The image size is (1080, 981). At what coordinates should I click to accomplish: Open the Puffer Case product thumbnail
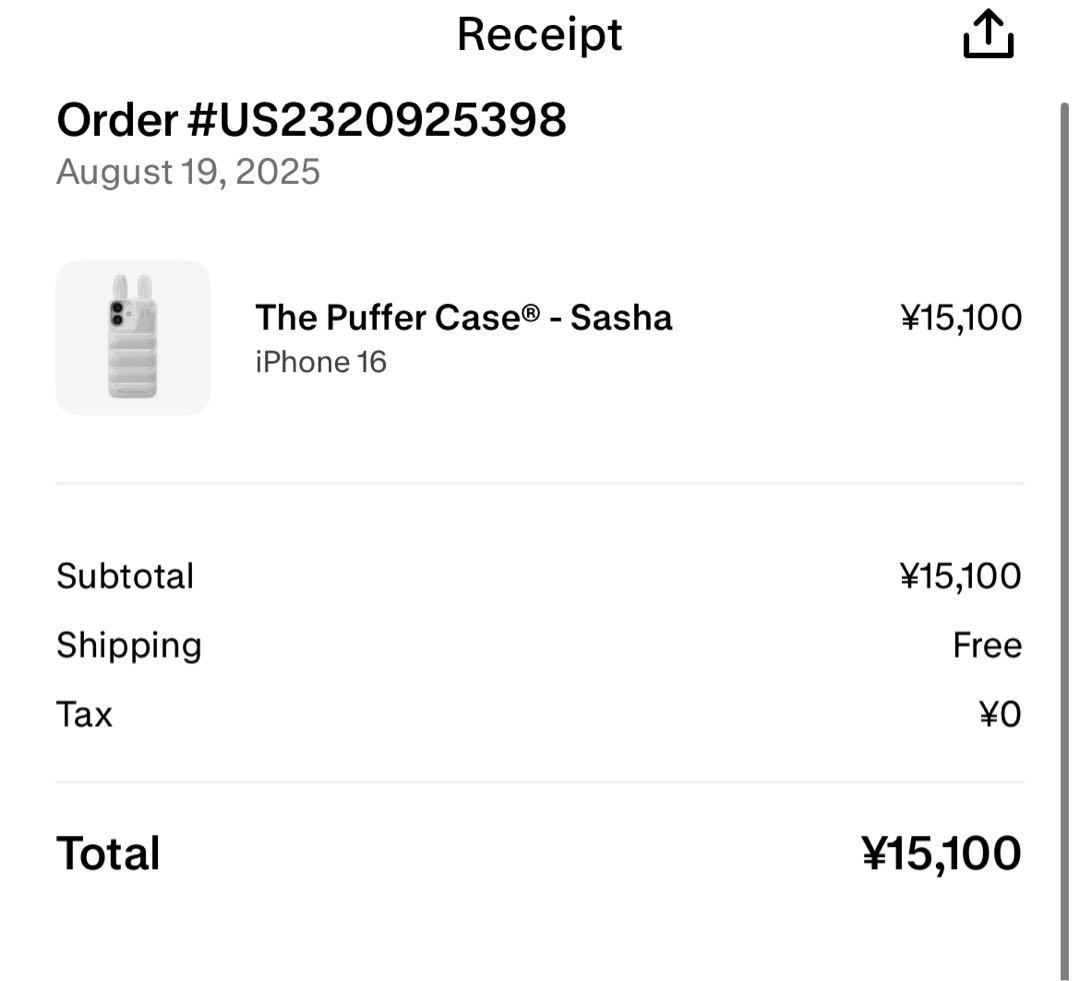pos(133,338)
